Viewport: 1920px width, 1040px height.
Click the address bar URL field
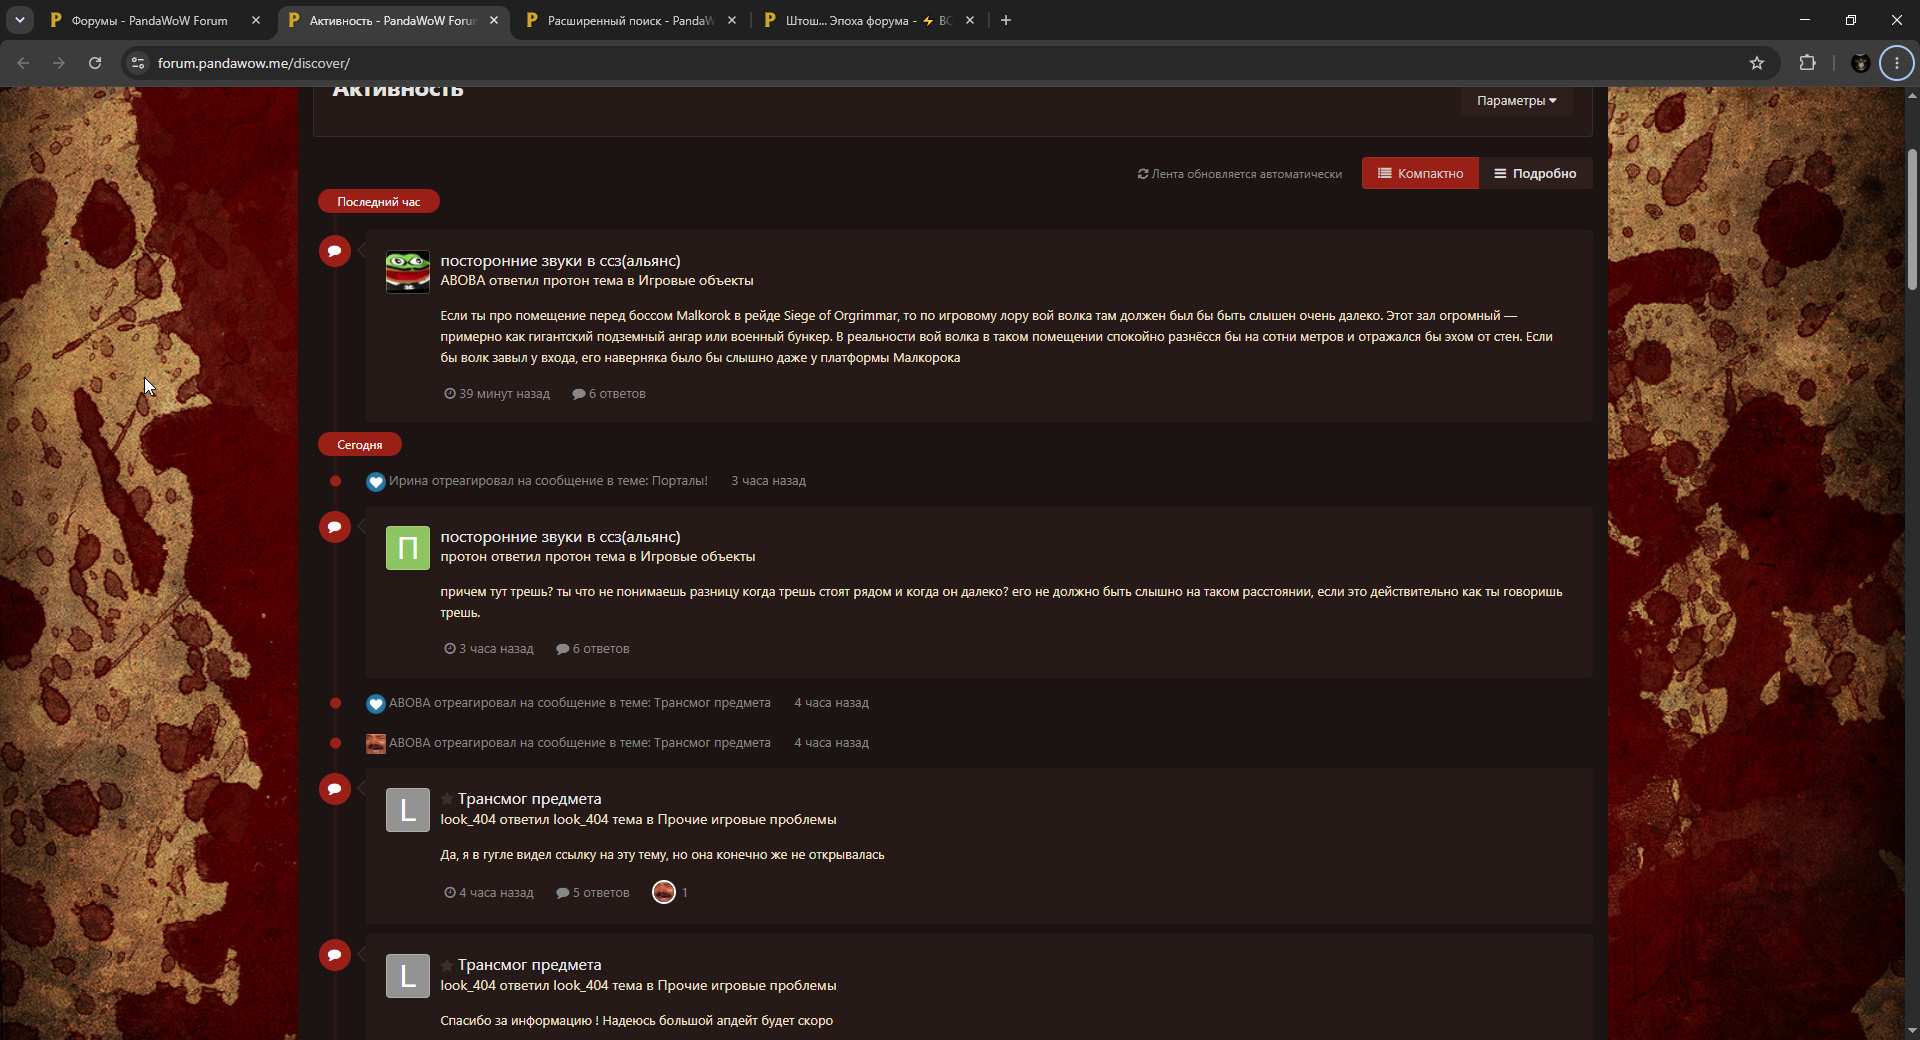point(940,63)
